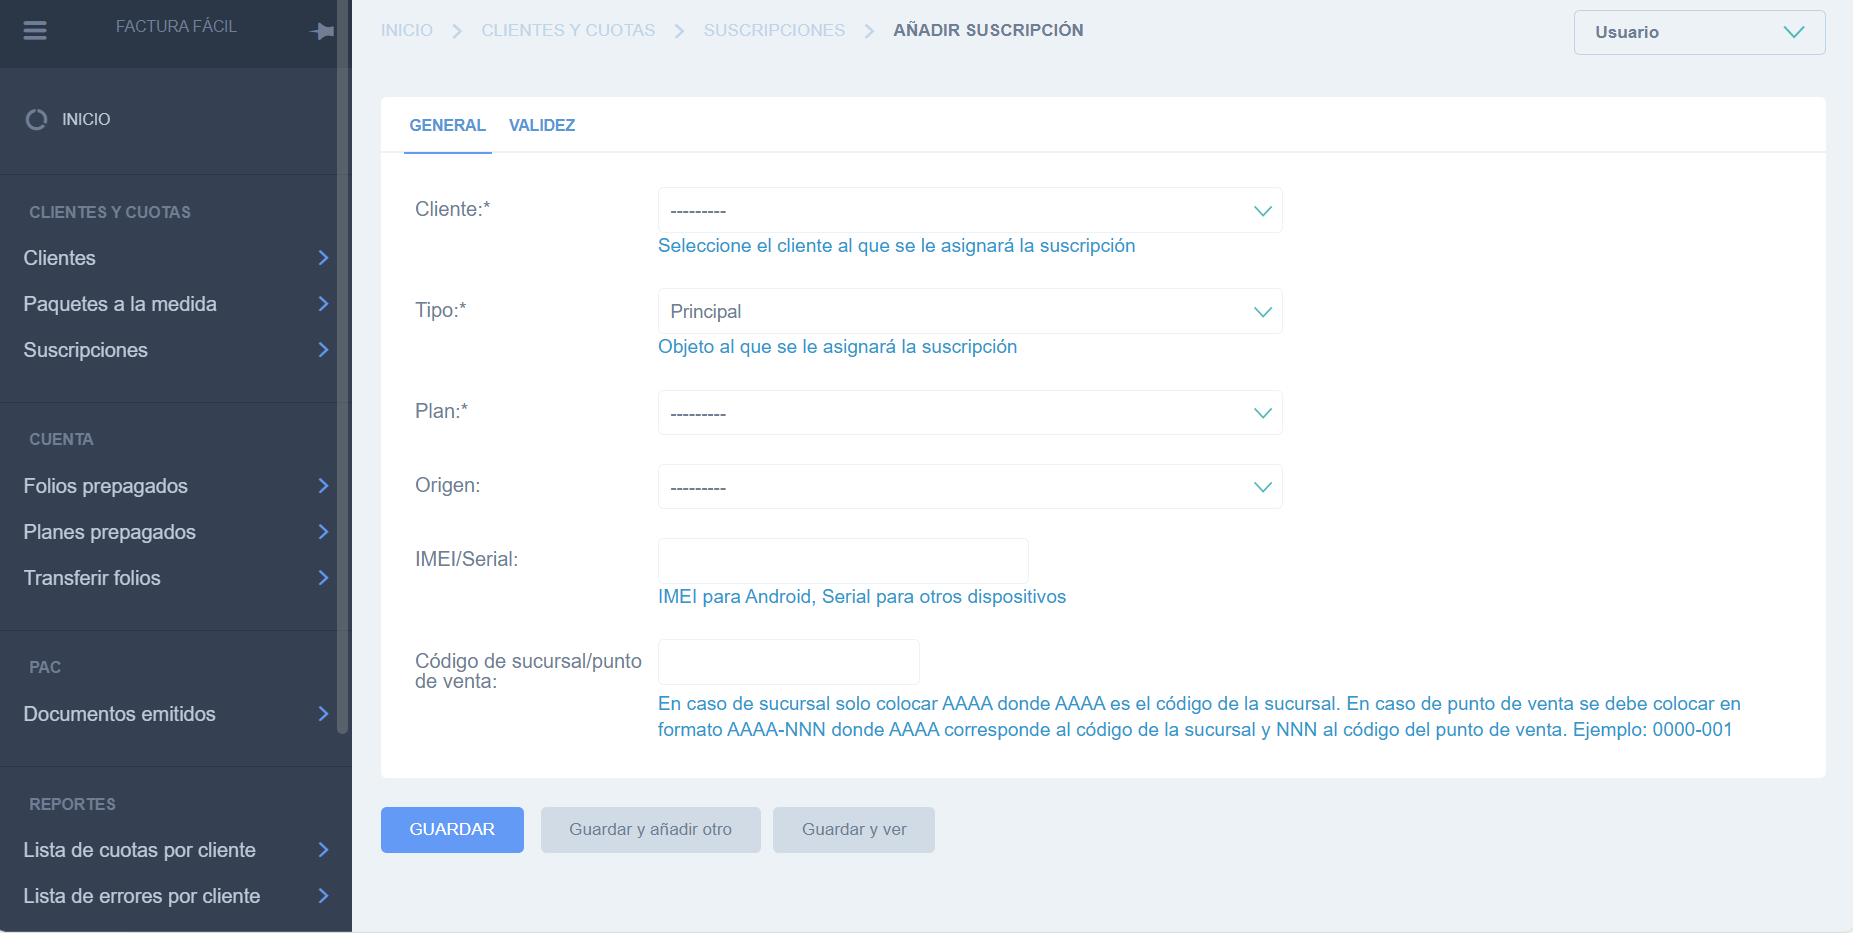Open the Plan dropdown

tap(970, 413)
